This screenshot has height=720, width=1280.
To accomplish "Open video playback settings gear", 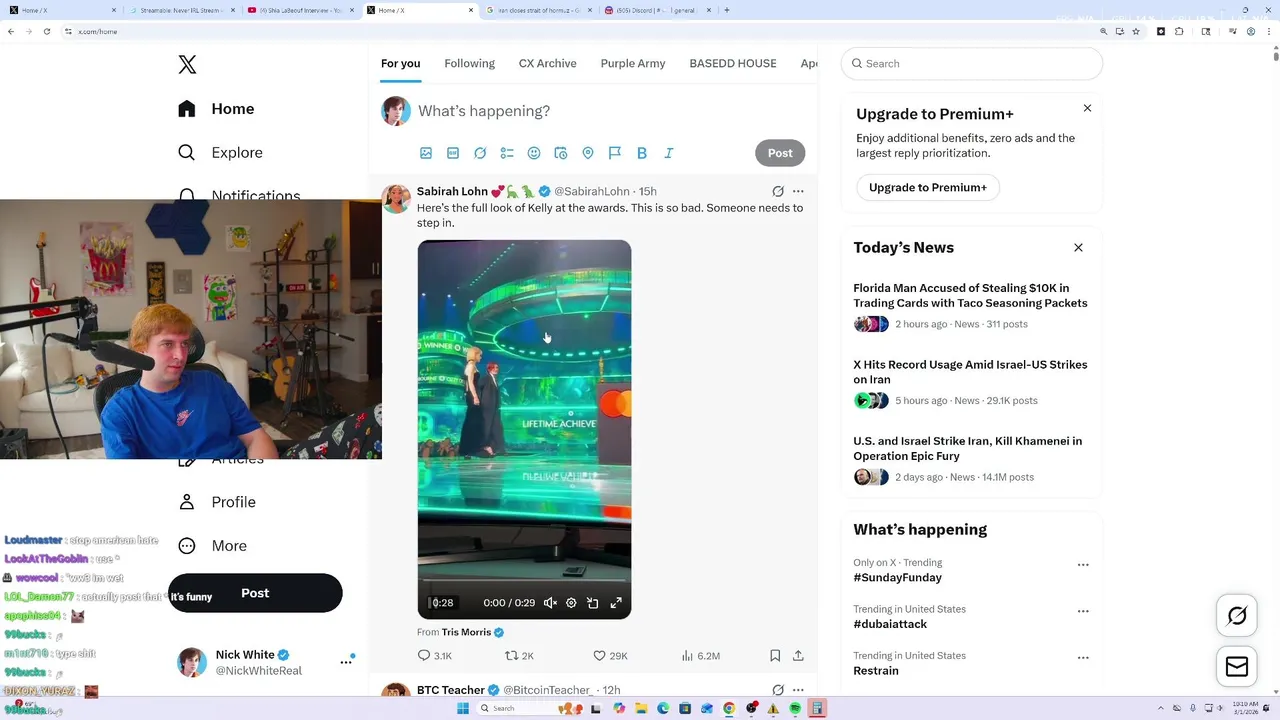I will tap(571, 603).
